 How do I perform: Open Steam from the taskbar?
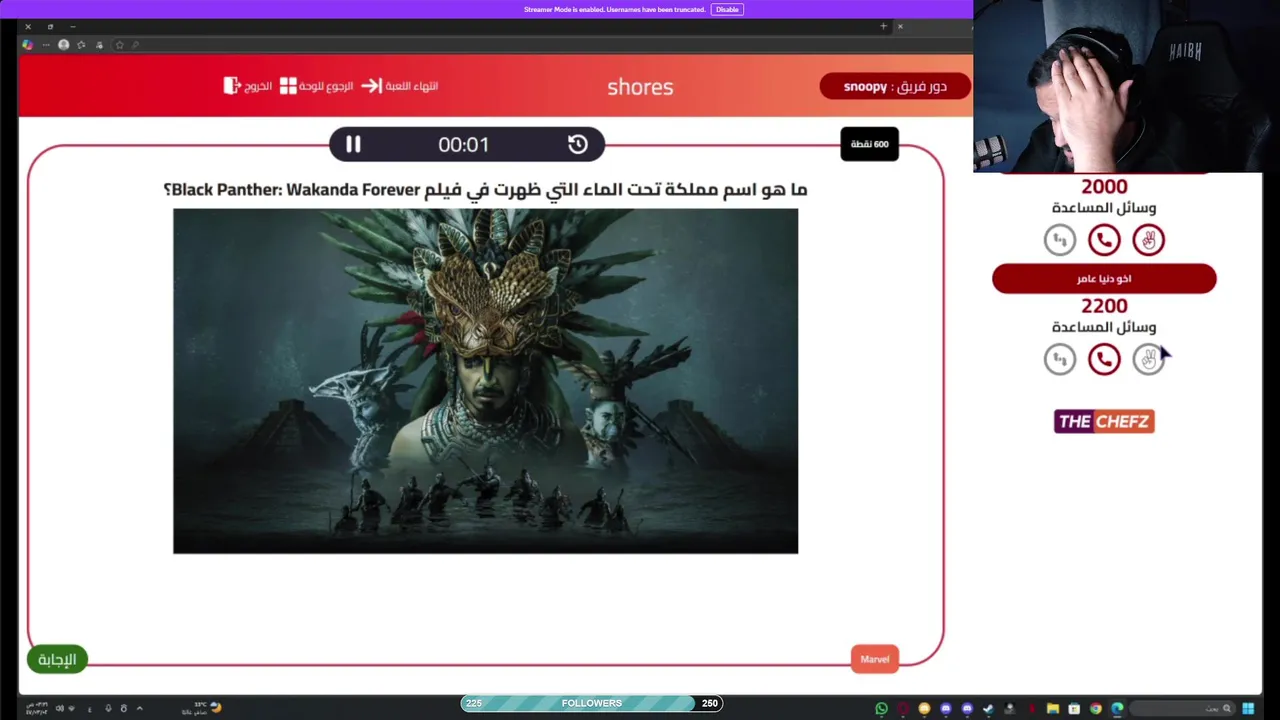(988, 708)
